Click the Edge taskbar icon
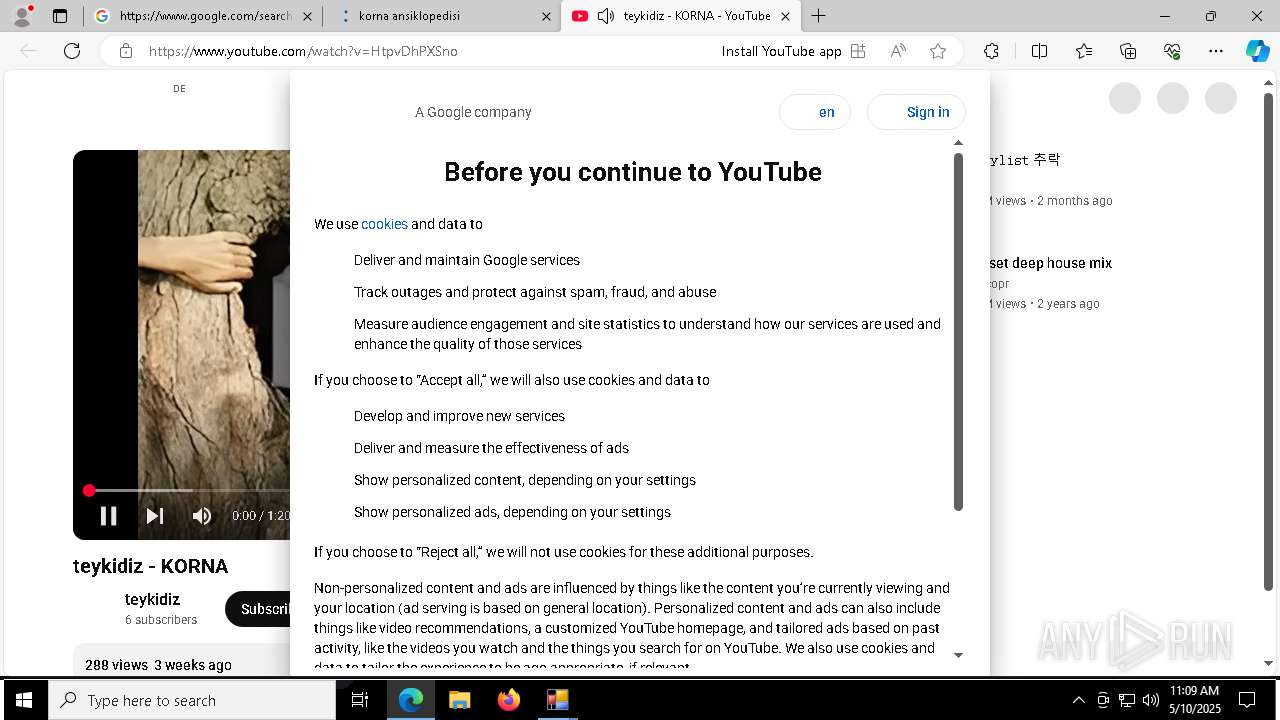Image resolution: width=1280 pixels, height=720 pixels. pos(411,700)
